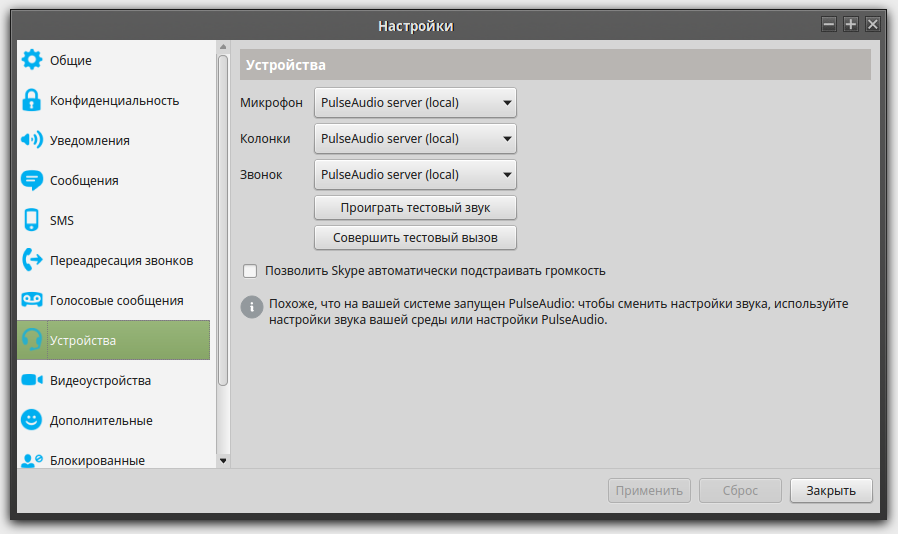Image resolution: width=898 pixels, height=534 pixels.
Task: Click the phone icon for SMS
Action: tap(32, 220)
